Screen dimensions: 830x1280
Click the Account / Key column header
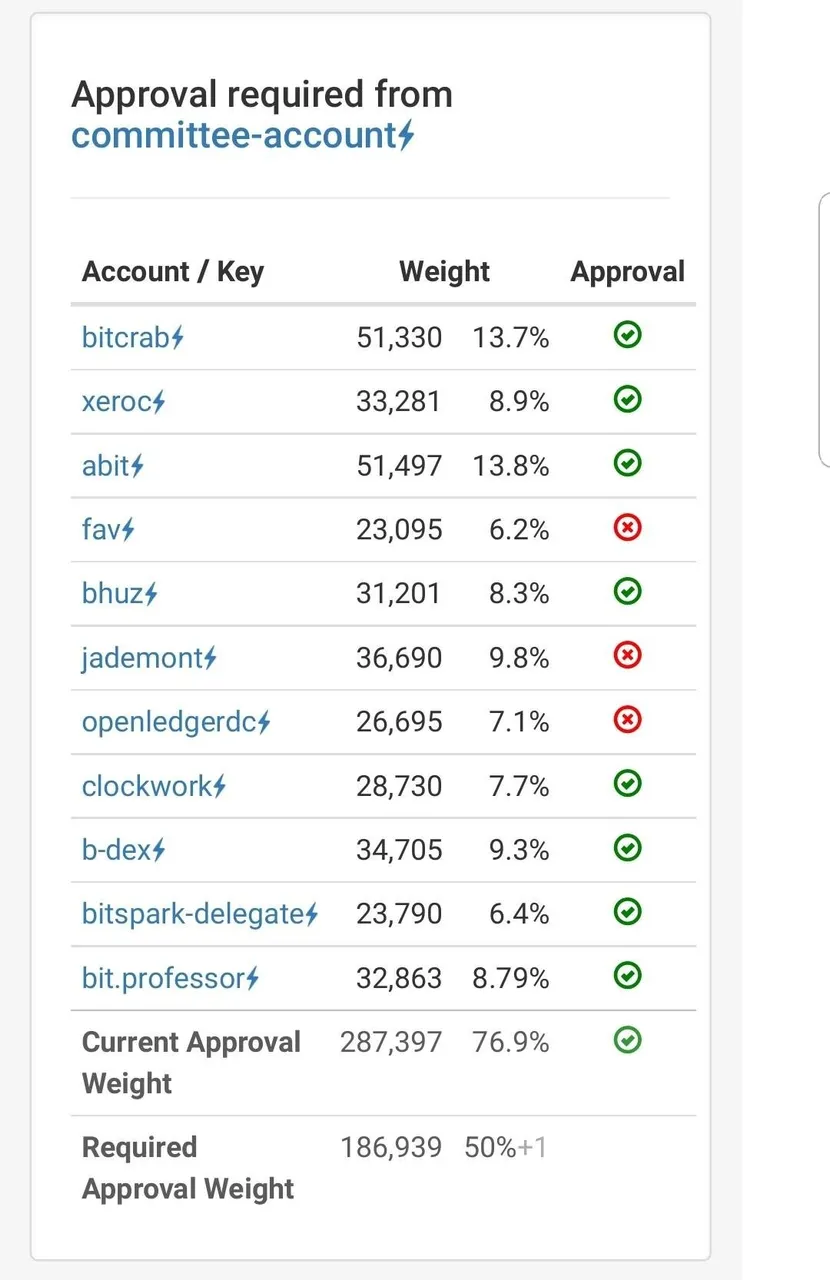[x=173, y=272]
